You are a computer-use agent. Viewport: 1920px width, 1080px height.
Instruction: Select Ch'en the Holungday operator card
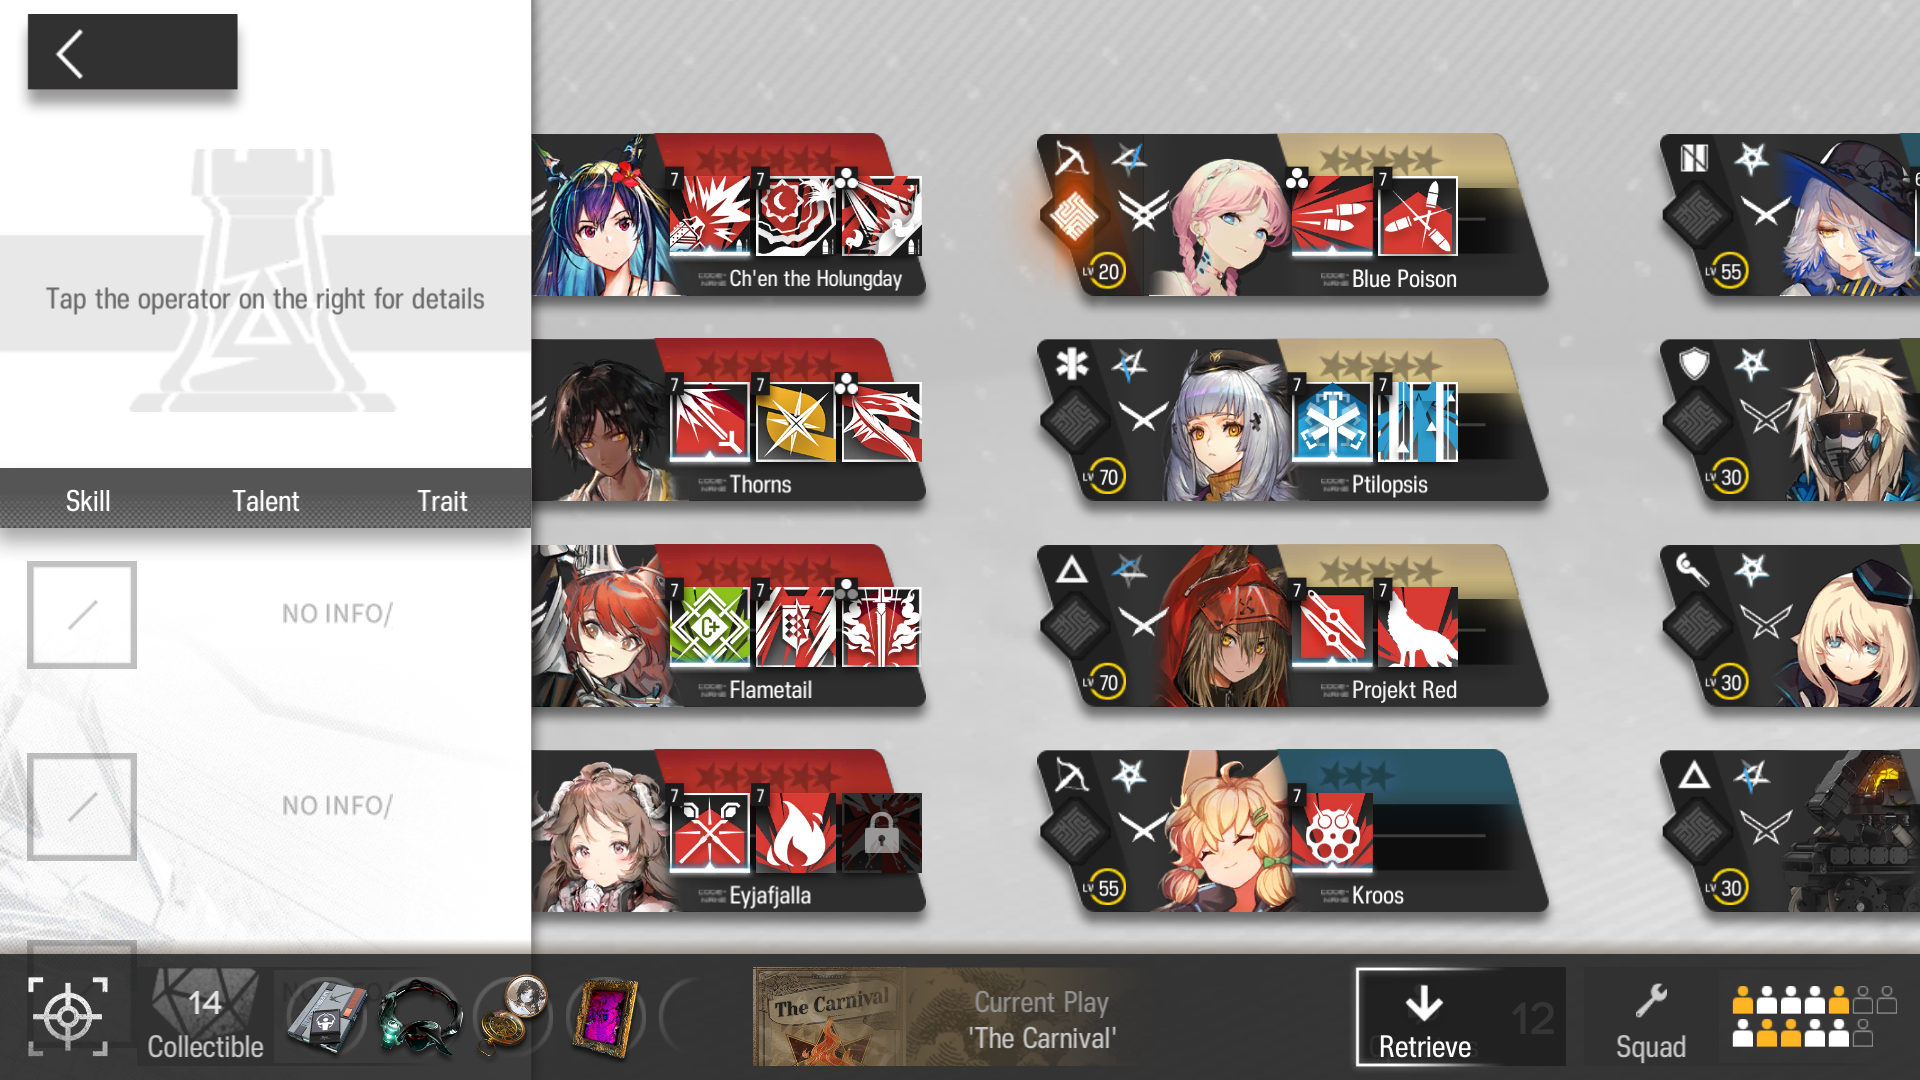727,215
